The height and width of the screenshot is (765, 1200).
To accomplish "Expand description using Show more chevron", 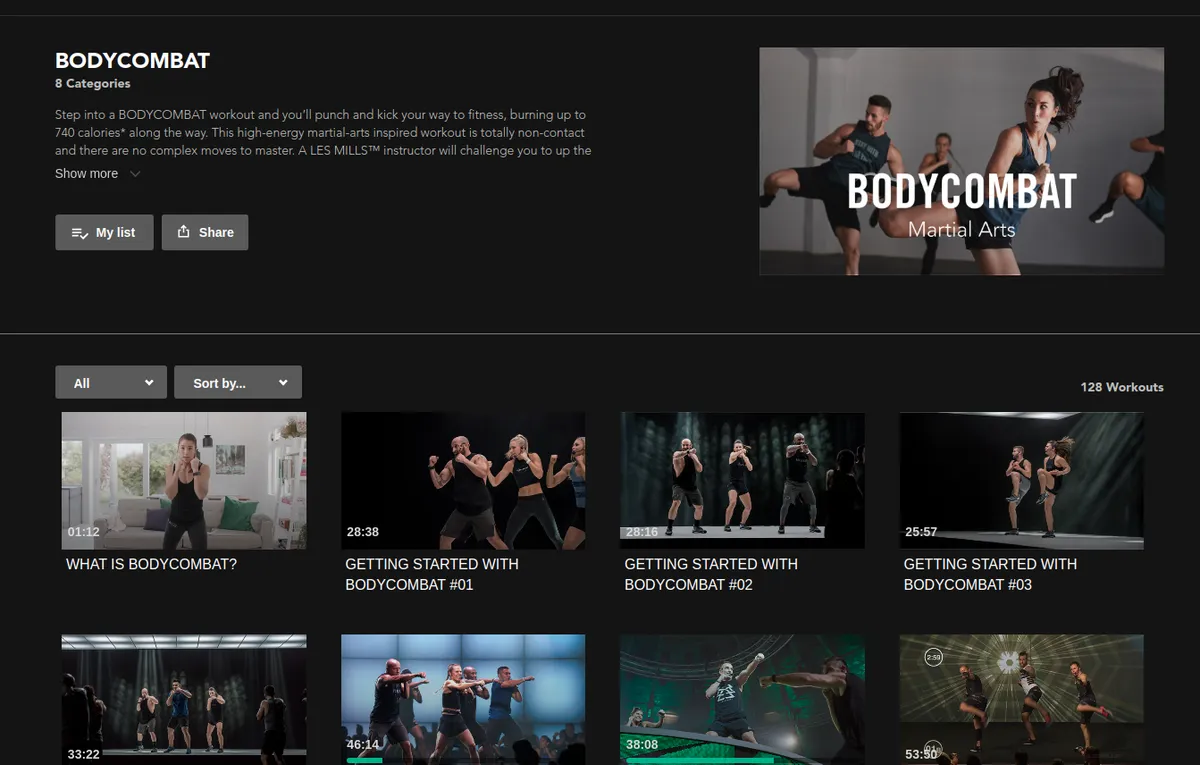I will pos(135,174).
